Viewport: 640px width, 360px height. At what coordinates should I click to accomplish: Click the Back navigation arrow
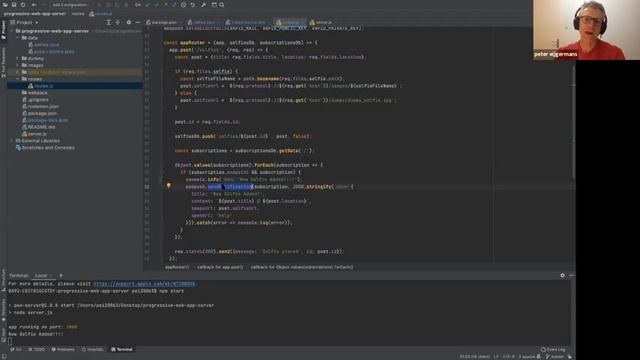point(34,5)
